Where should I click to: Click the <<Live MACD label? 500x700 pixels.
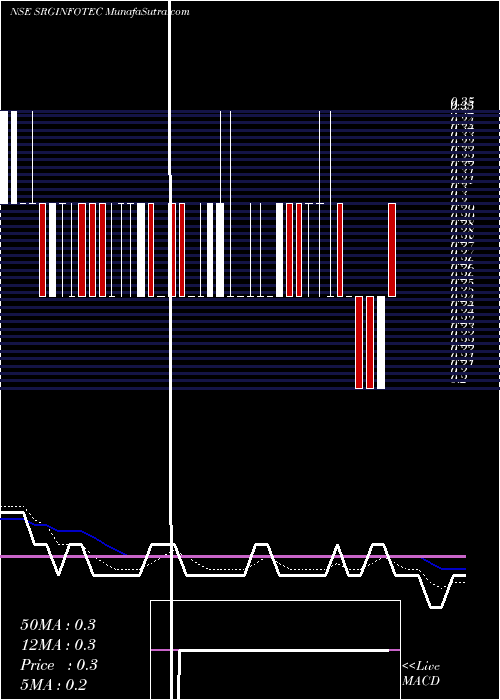pyautogui.click(x=421, y=674)
